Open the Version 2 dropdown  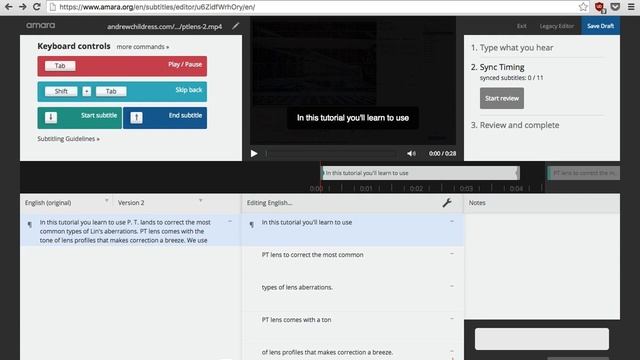pyautogui.click(x=160, y=202)
